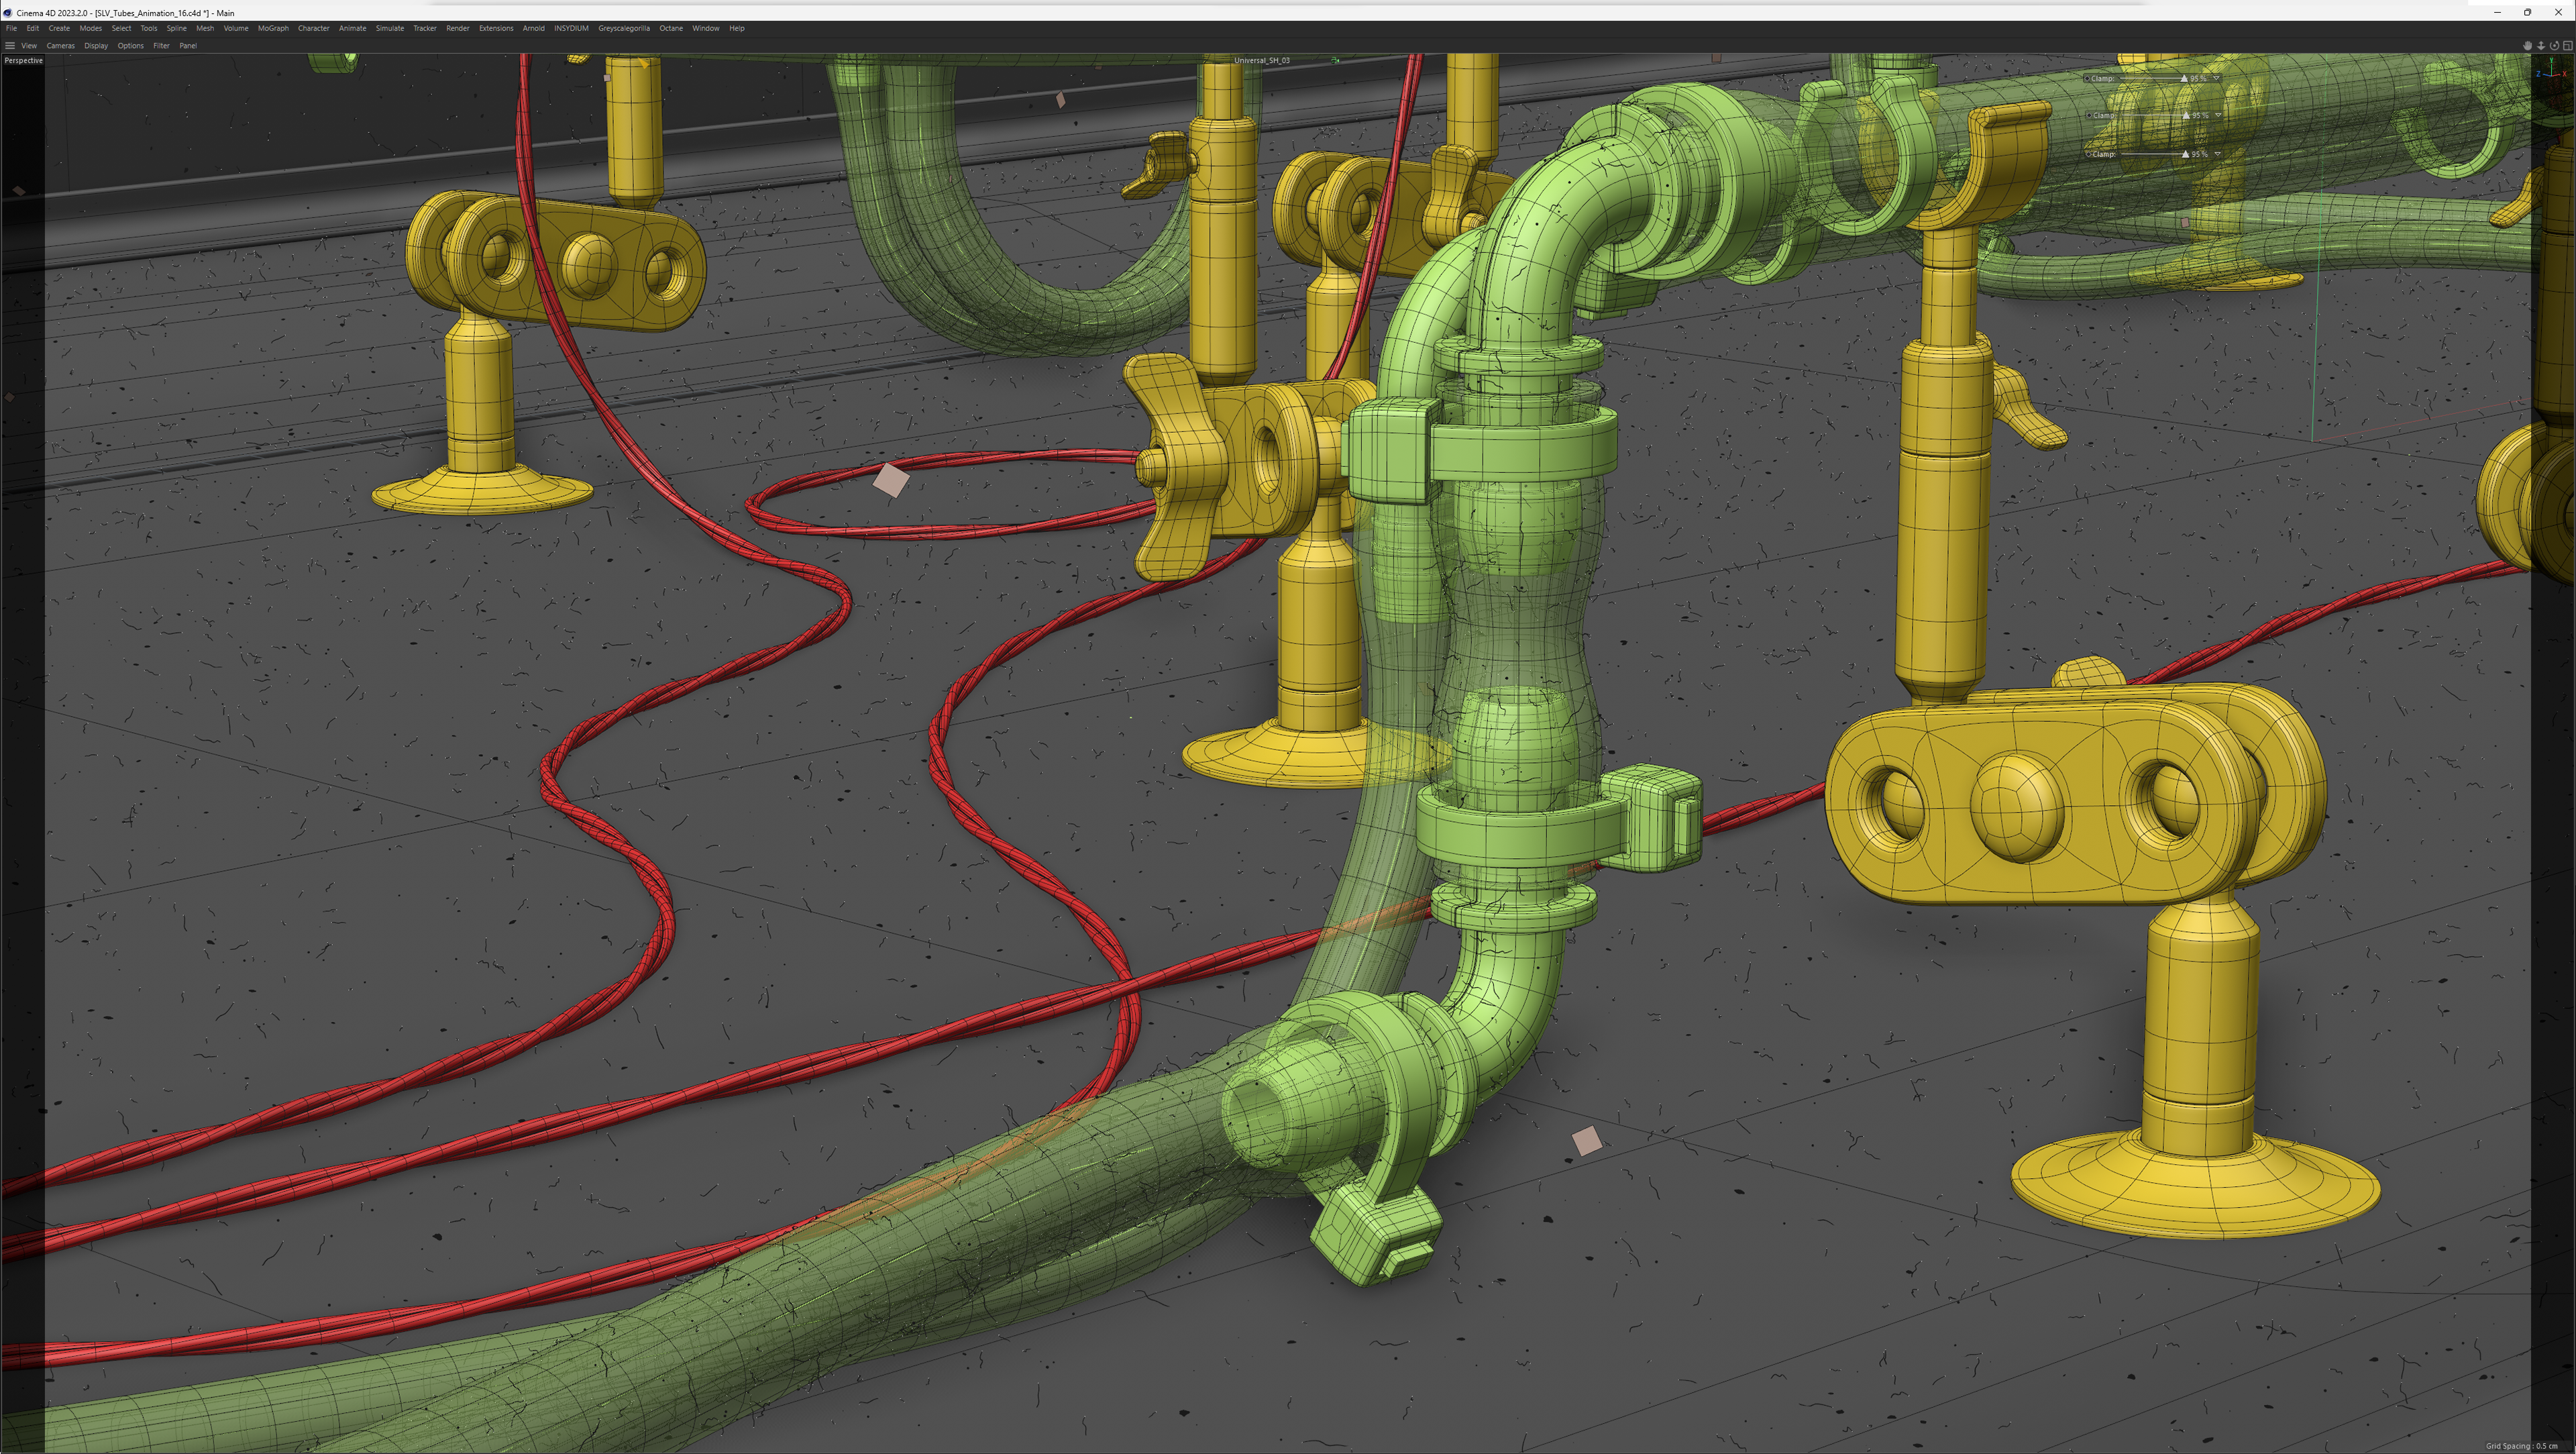
Task: Click the viewport dolly zoom icon
Action: click(x=2541, y=46)
